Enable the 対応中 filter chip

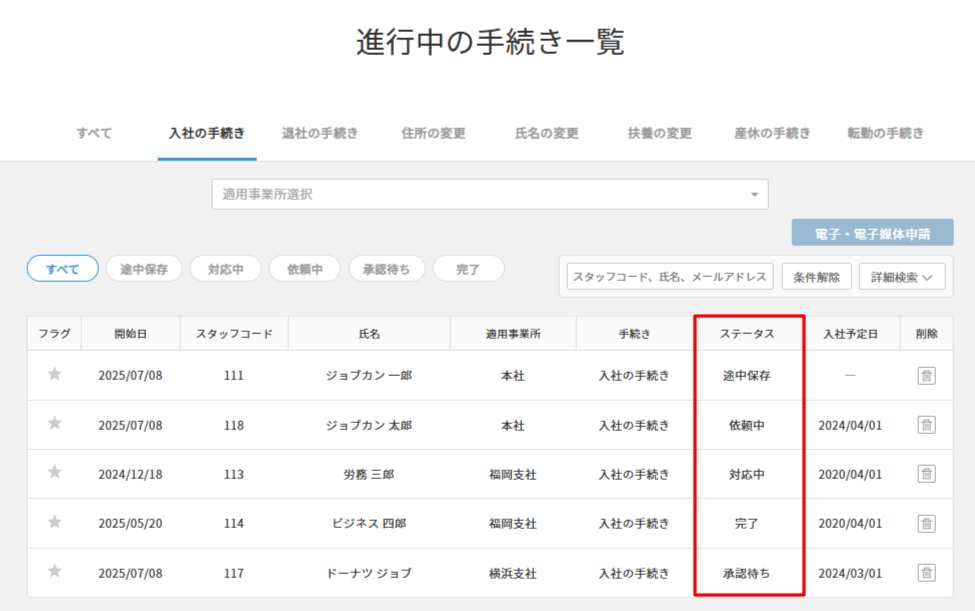click(x=223, y=268)
